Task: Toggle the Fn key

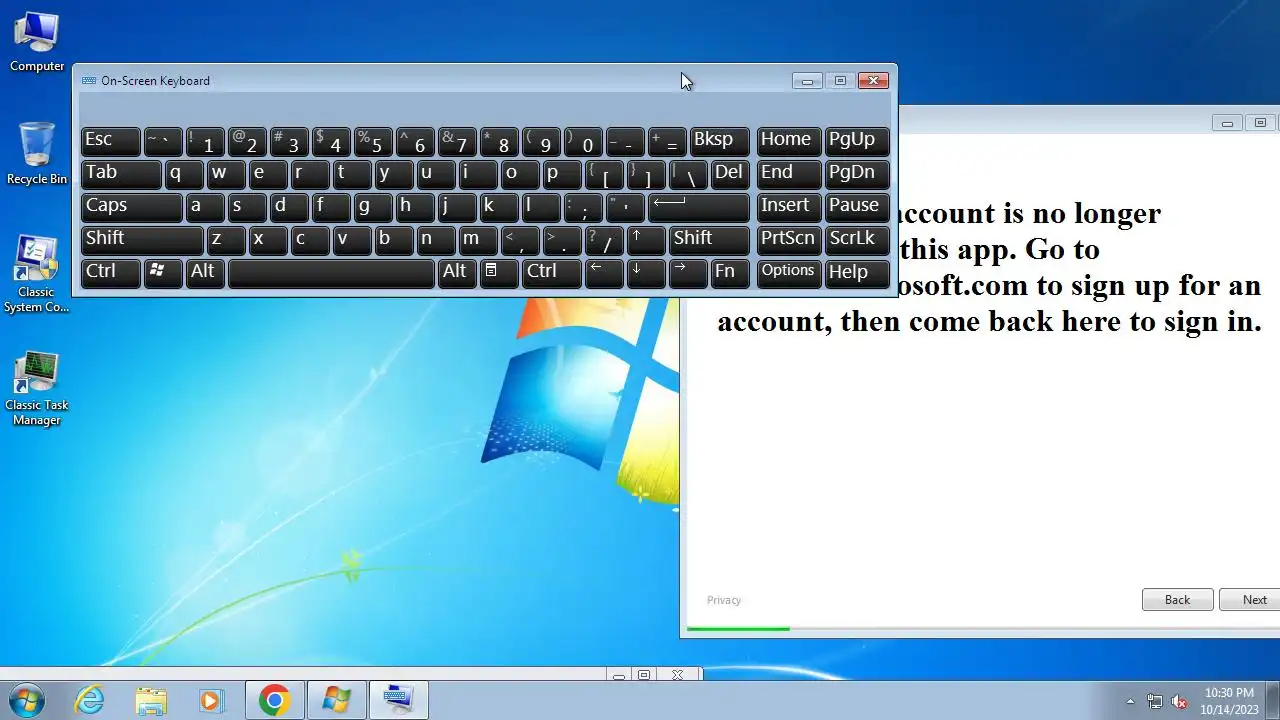Action: point(730,273)
